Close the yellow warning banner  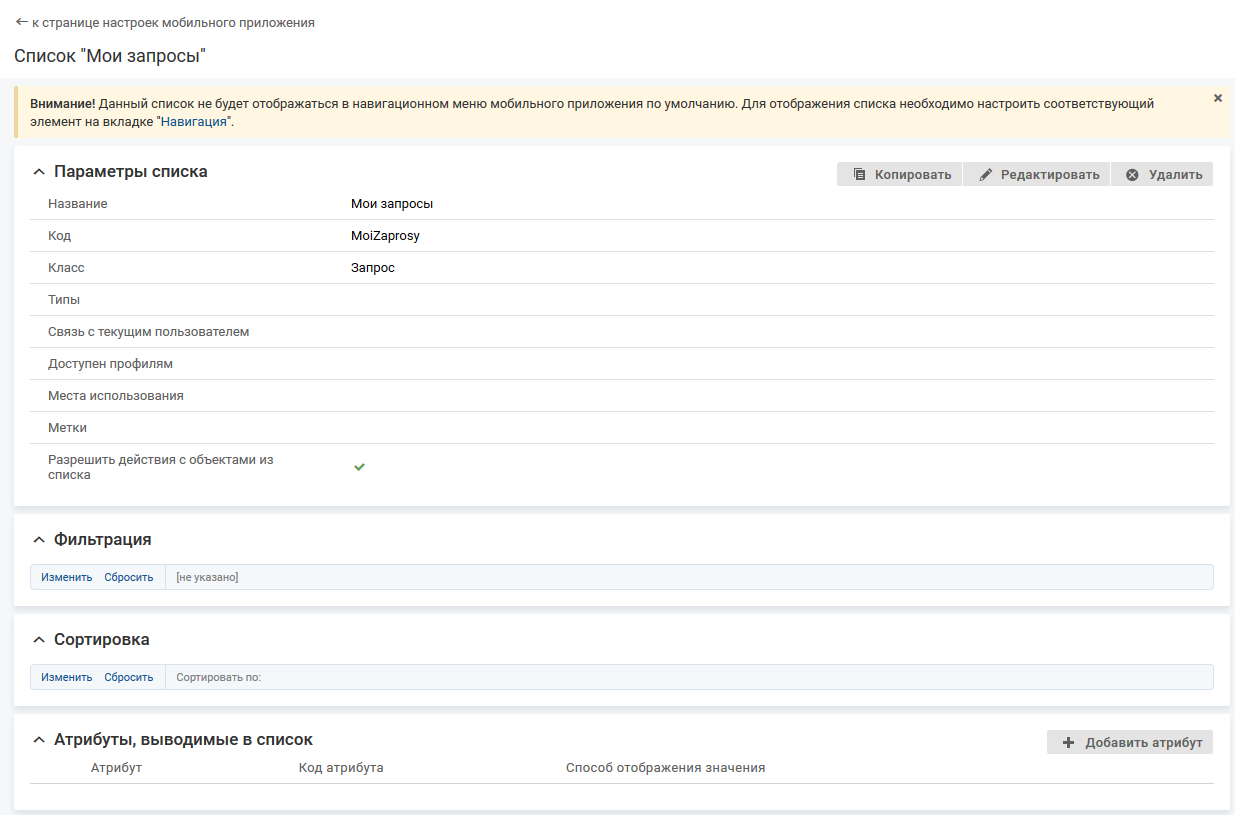(1217, 98)
